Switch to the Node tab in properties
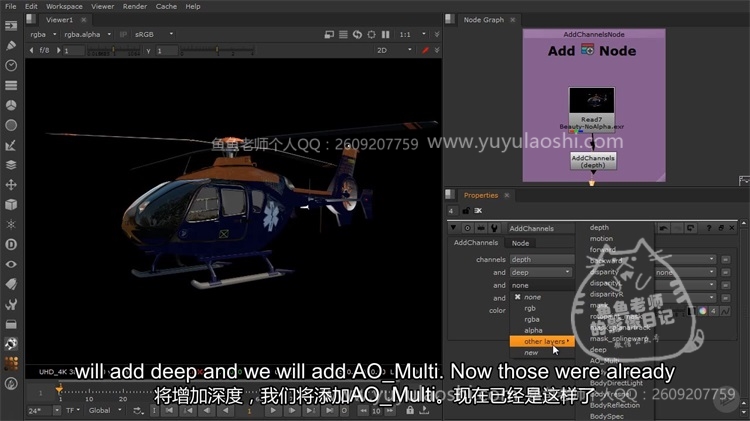 coord(521,243)
